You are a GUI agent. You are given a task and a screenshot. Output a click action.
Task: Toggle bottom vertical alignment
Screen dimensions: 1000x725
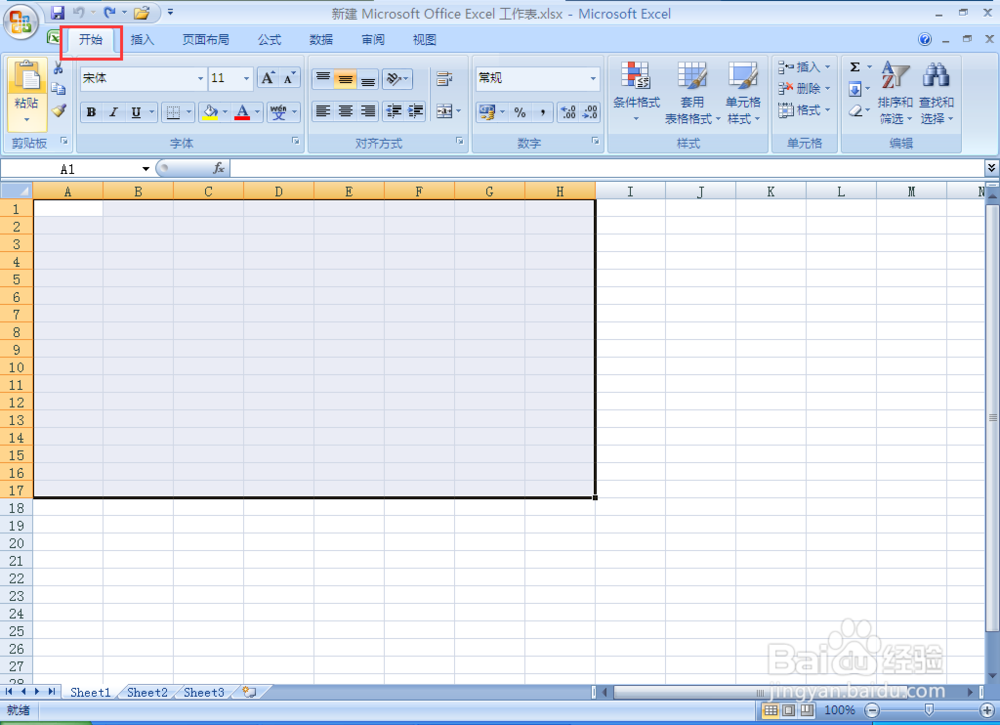[x=367, y=79]
